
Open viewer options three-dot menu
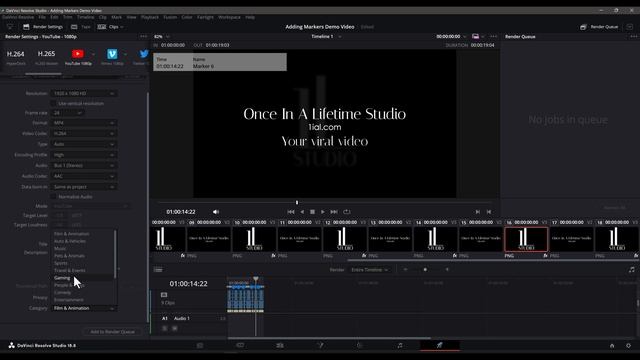[493, 36]
